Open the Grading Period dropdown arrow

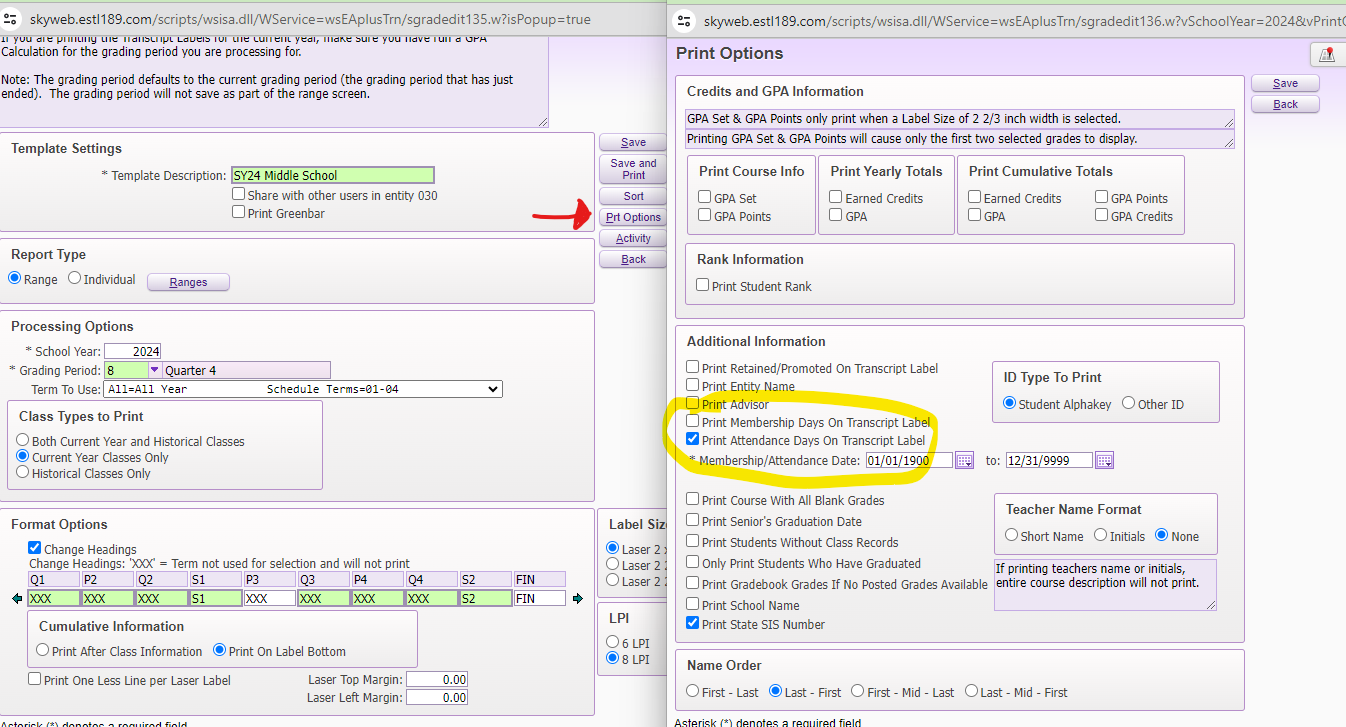pyautogui.click(x=155, y=370)
